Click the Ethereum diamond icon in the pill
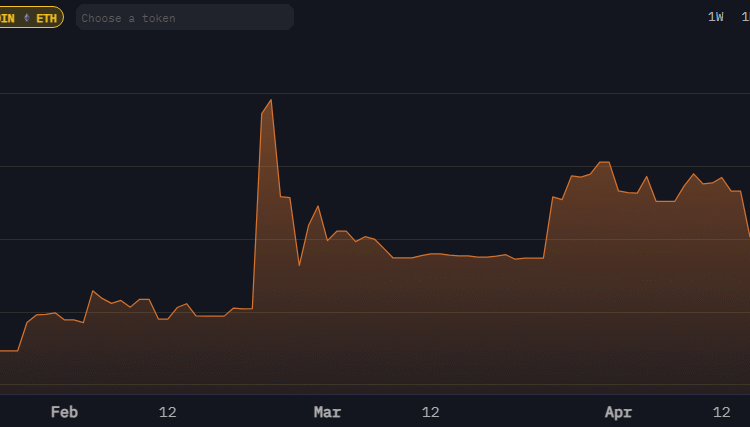Screen dimensions: 750x427 click(x=27, y=18)
